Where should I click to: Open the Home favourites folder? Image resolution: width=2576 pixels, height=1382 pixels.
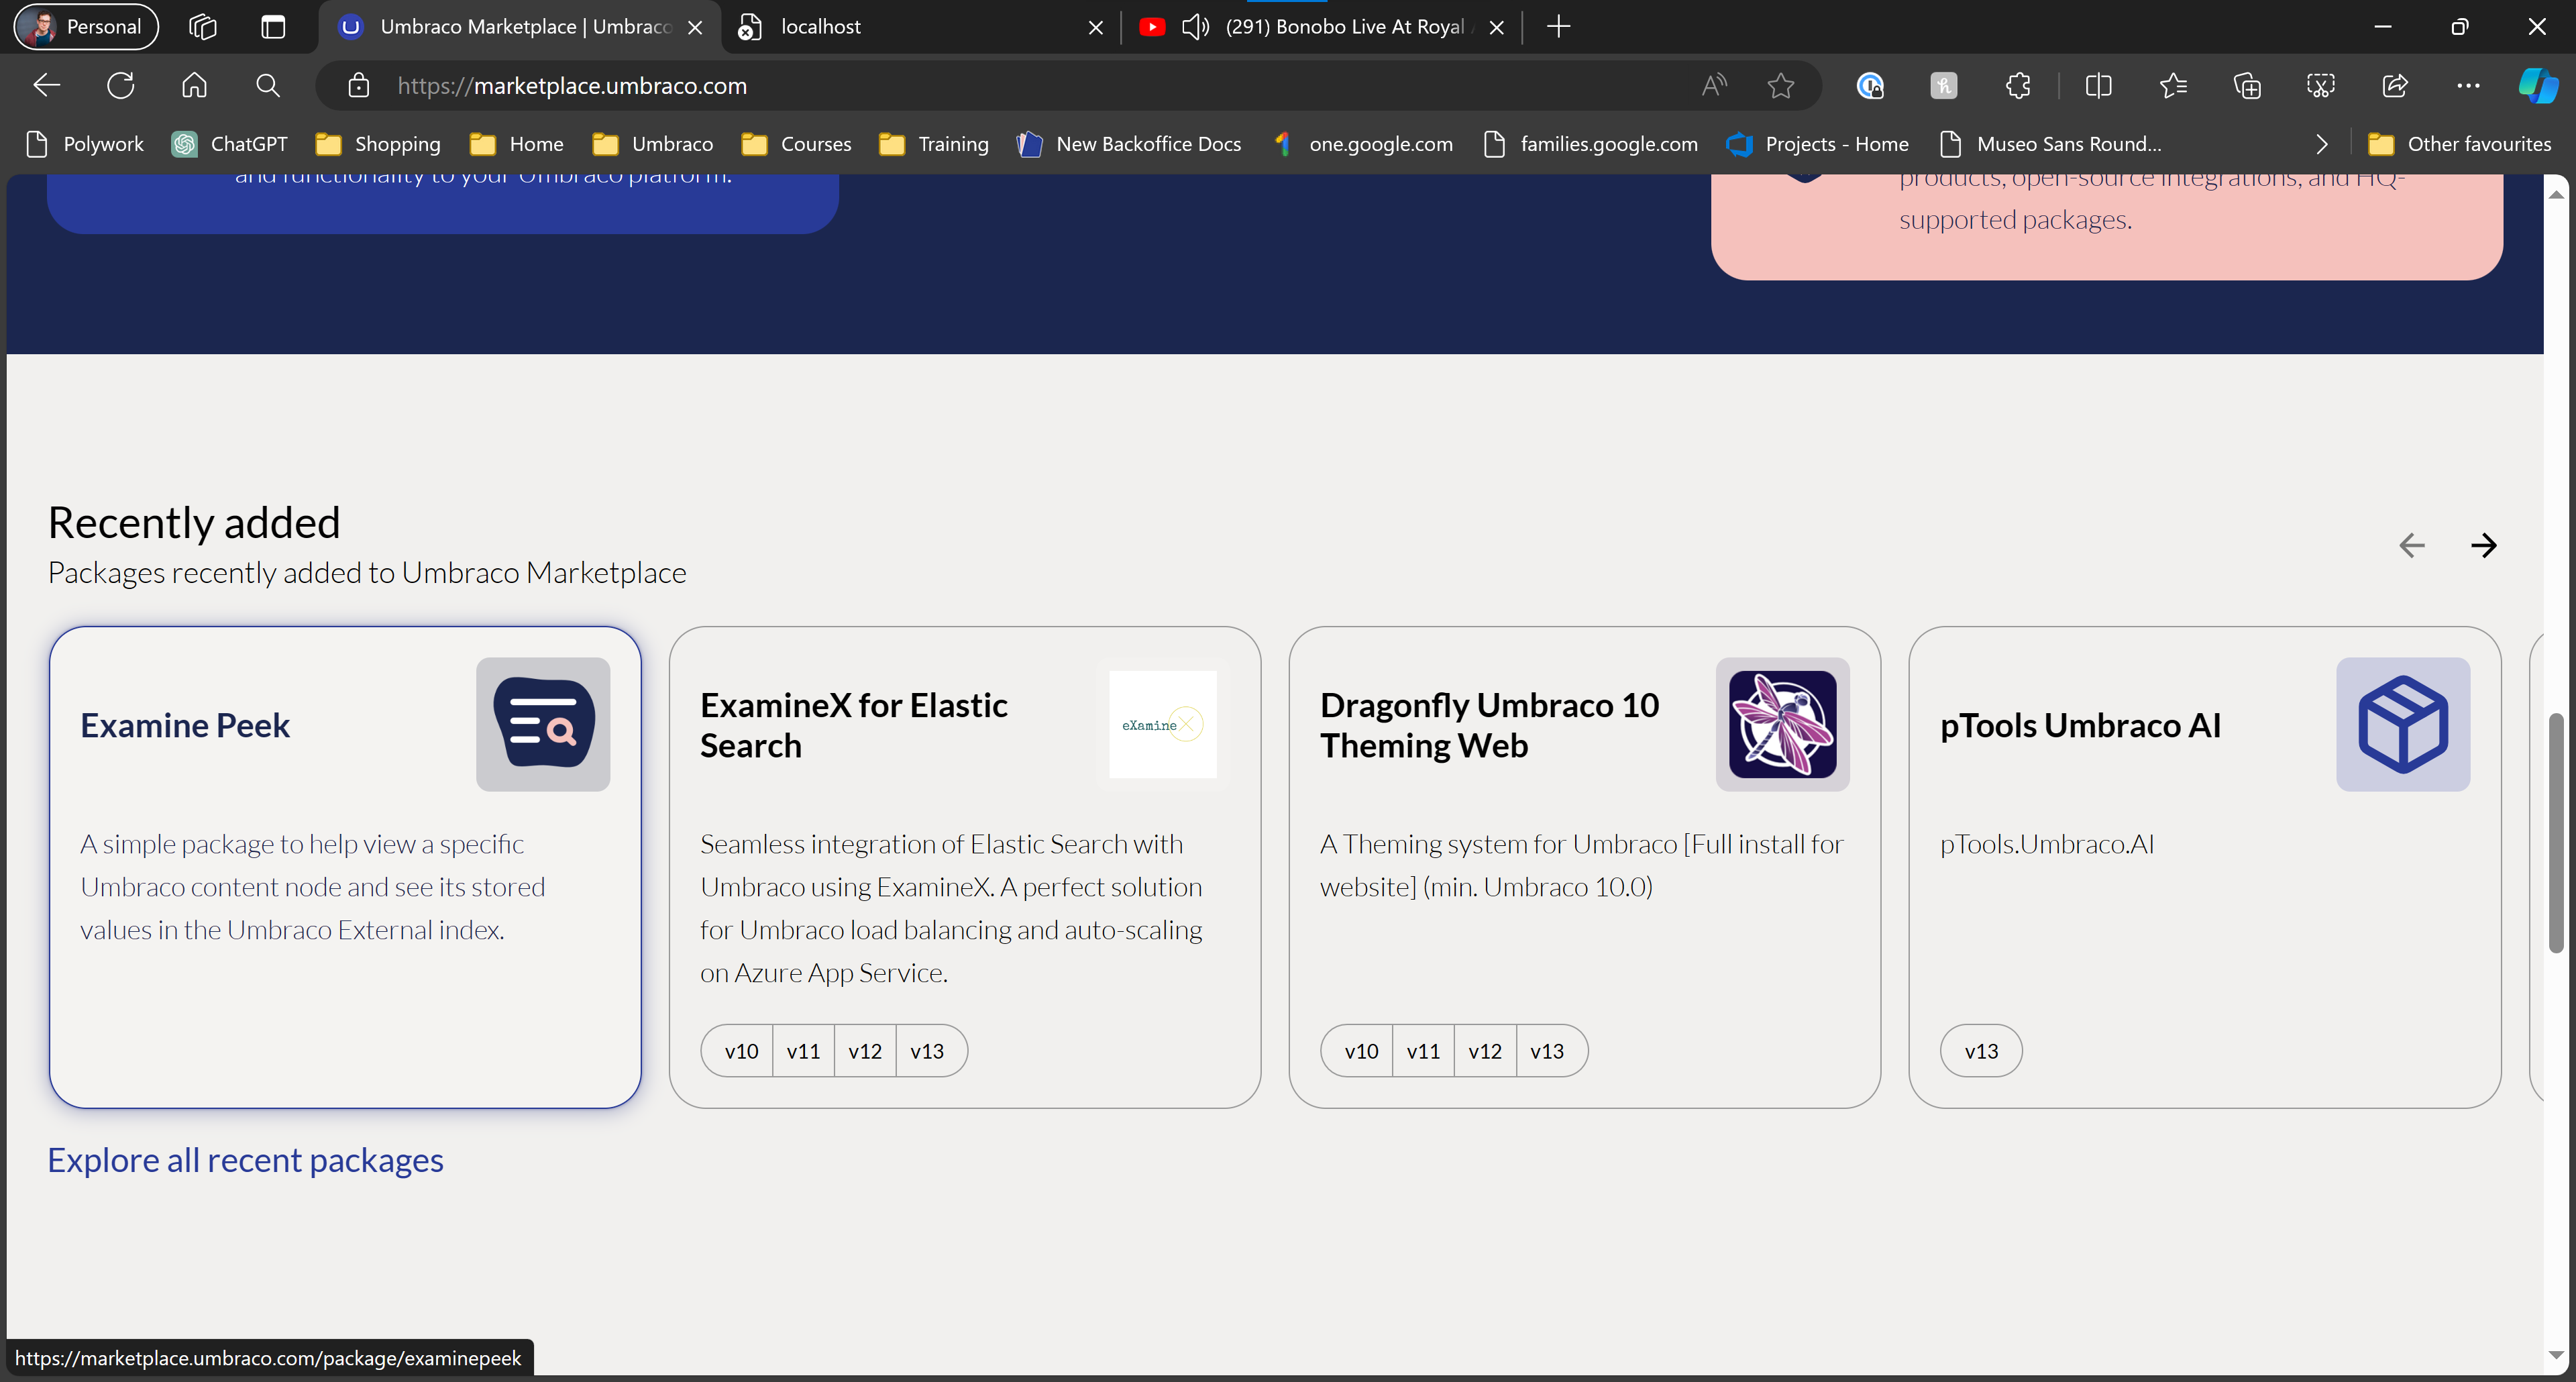516,144
